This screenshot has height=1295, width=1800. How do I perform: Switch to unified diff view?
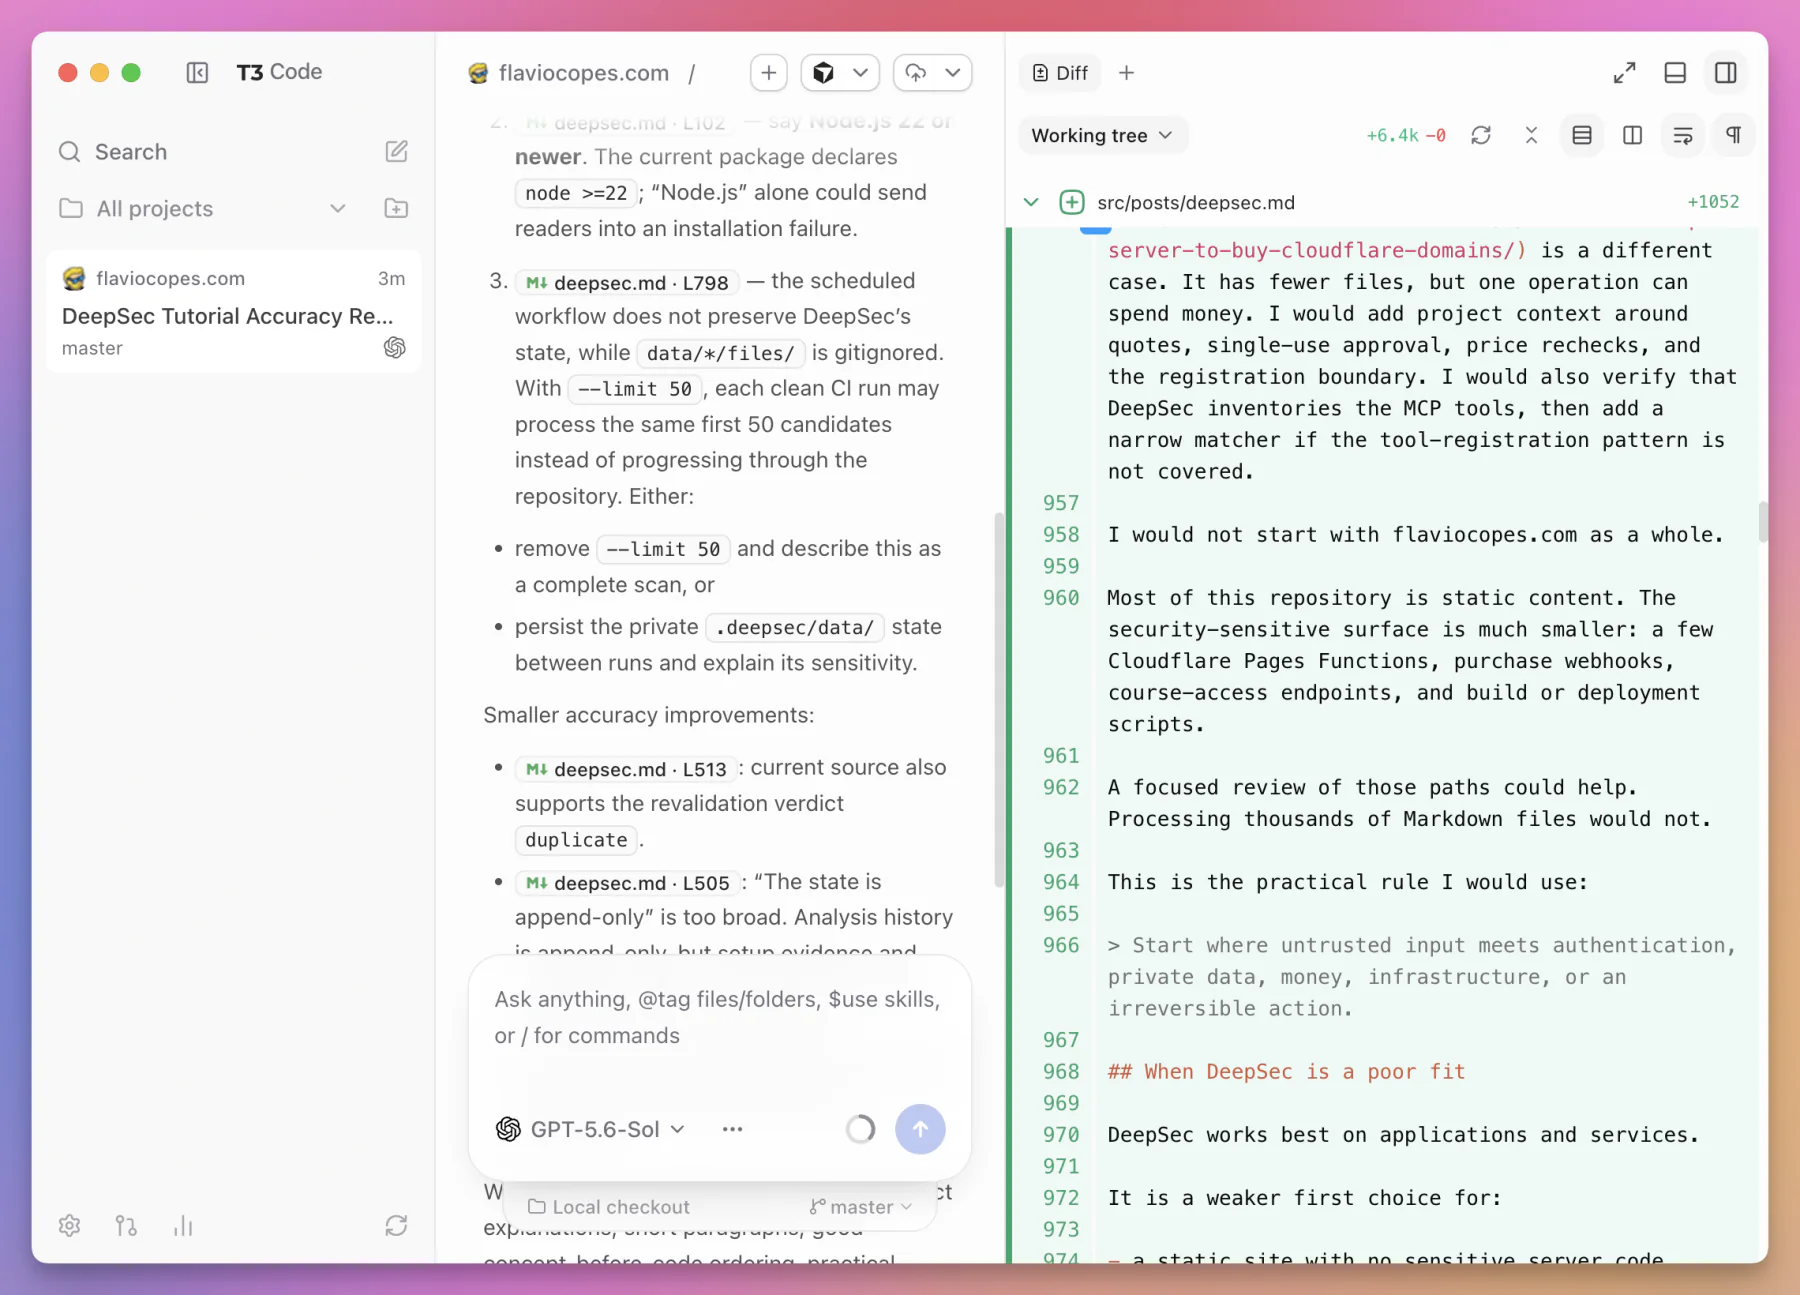1582,135
